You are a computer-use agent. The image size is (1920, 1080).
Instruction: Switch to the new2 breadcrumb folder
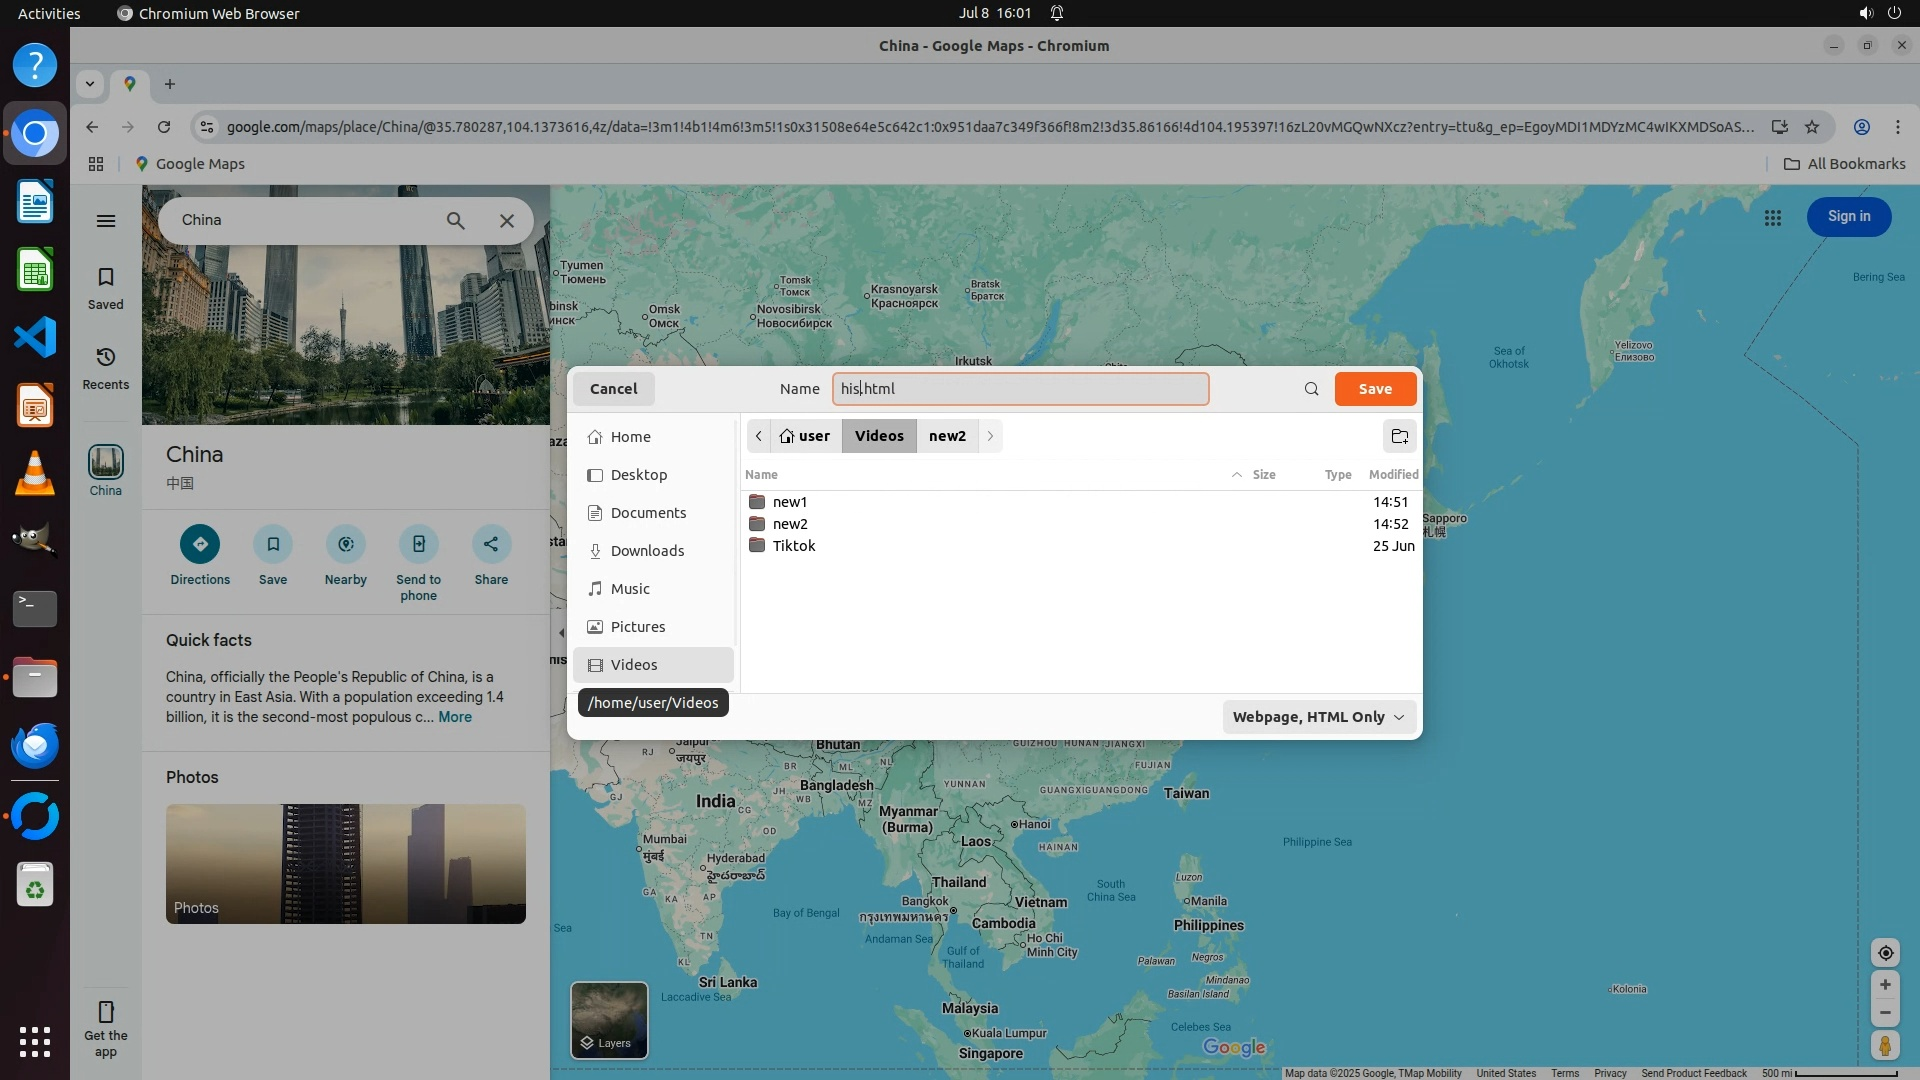point(946,436)
